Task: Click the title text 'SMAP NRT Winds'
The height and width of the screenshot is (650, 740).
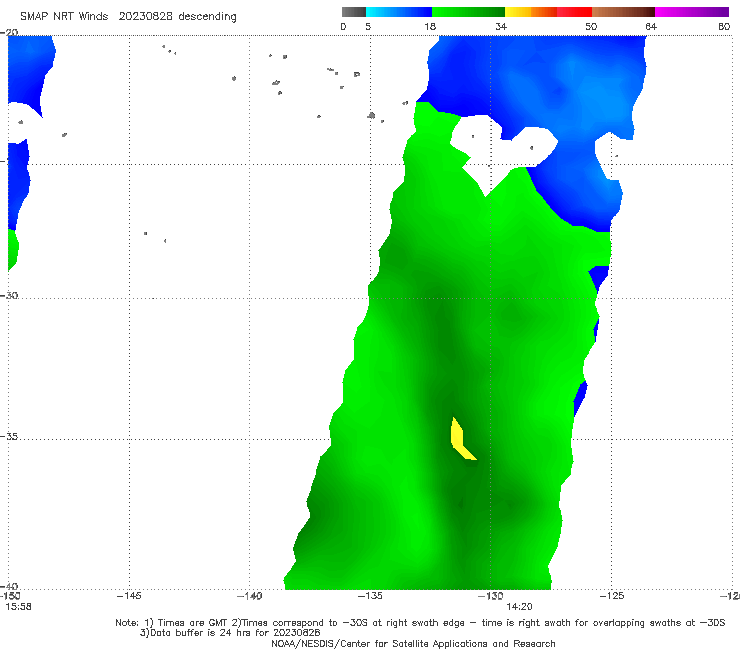Action: [64, 16]
